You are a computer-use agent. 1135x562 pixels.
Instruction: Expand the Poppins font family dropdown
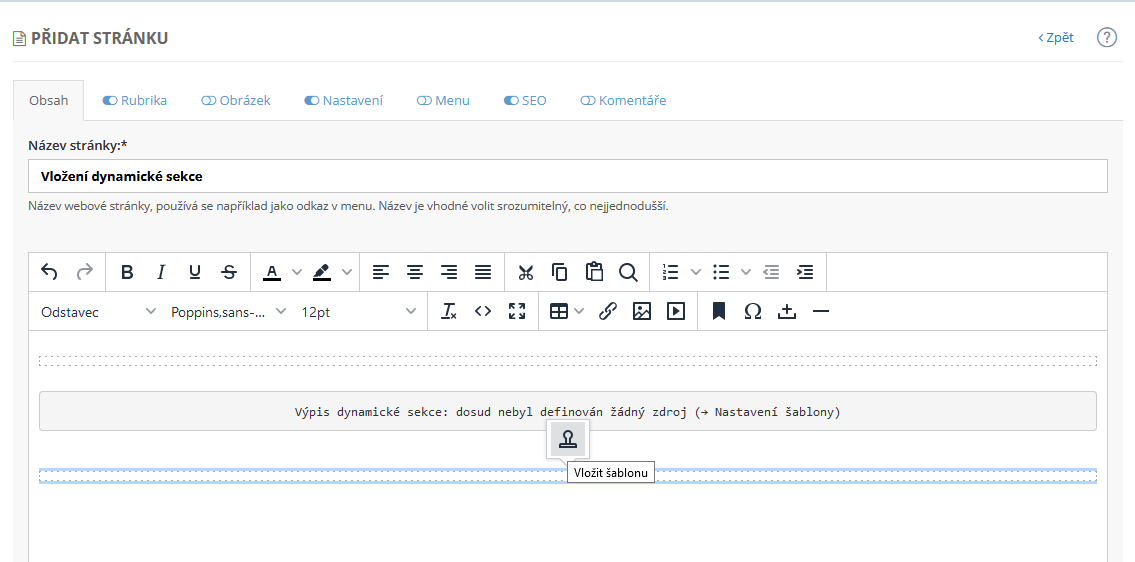[x=228, y=312]
